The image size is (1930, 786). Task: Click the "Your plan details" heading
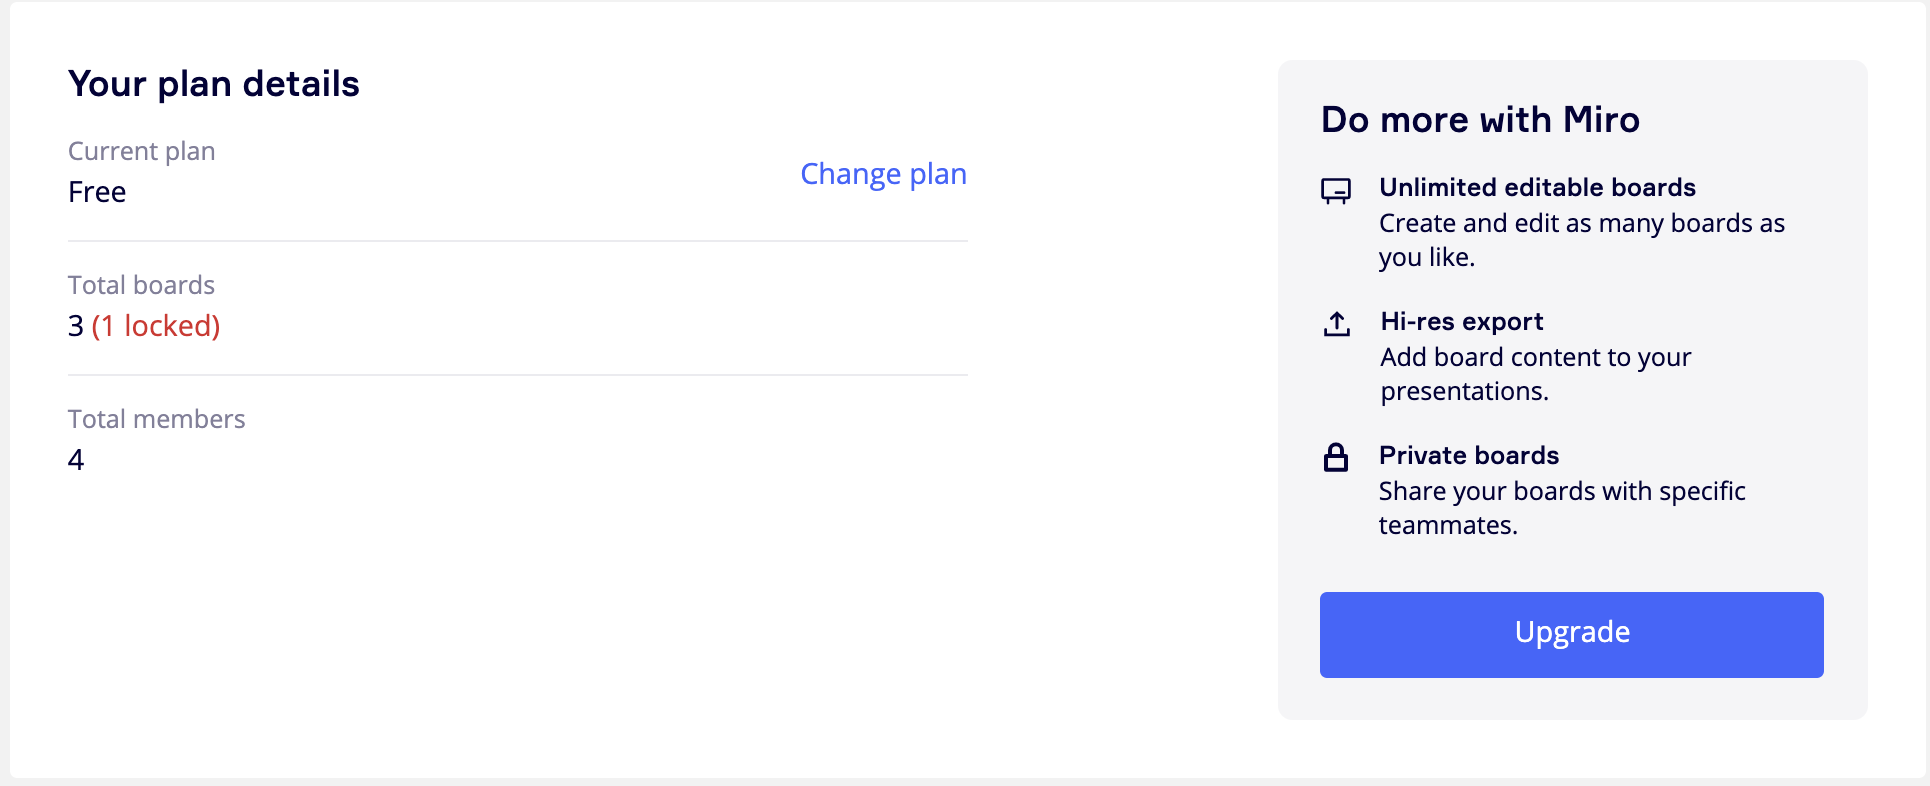[x=214, y=84]
